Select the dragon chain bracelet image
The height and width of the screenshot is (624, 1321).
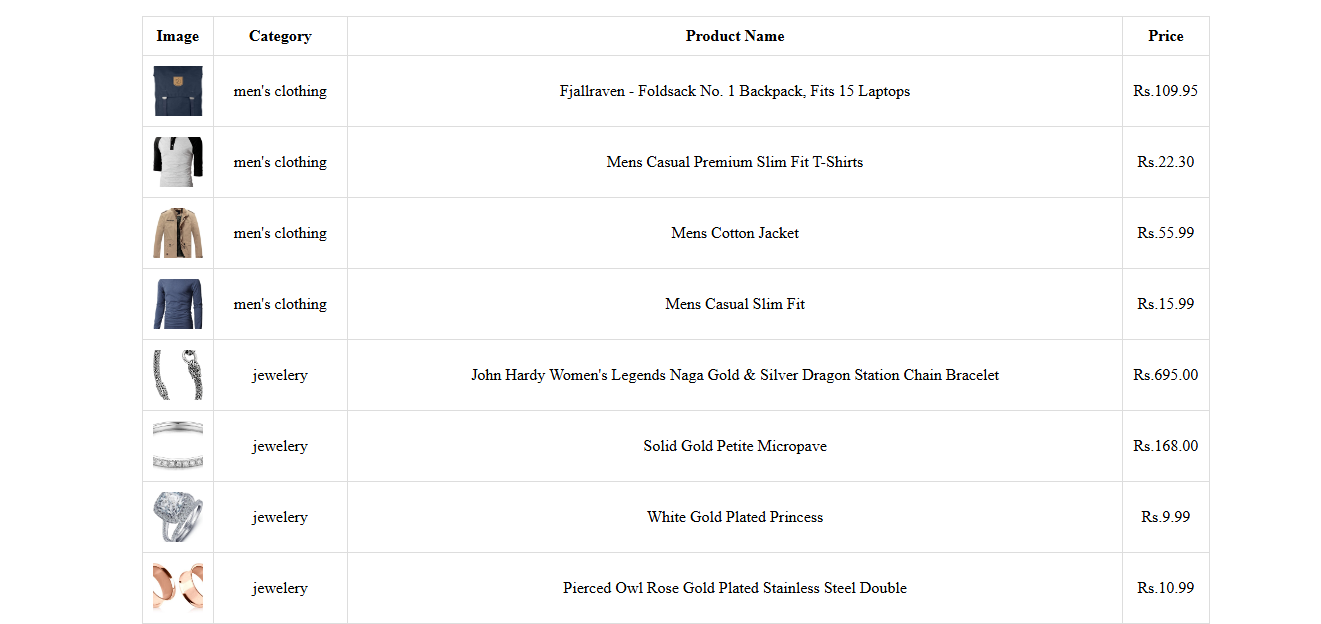coord(178,375)
